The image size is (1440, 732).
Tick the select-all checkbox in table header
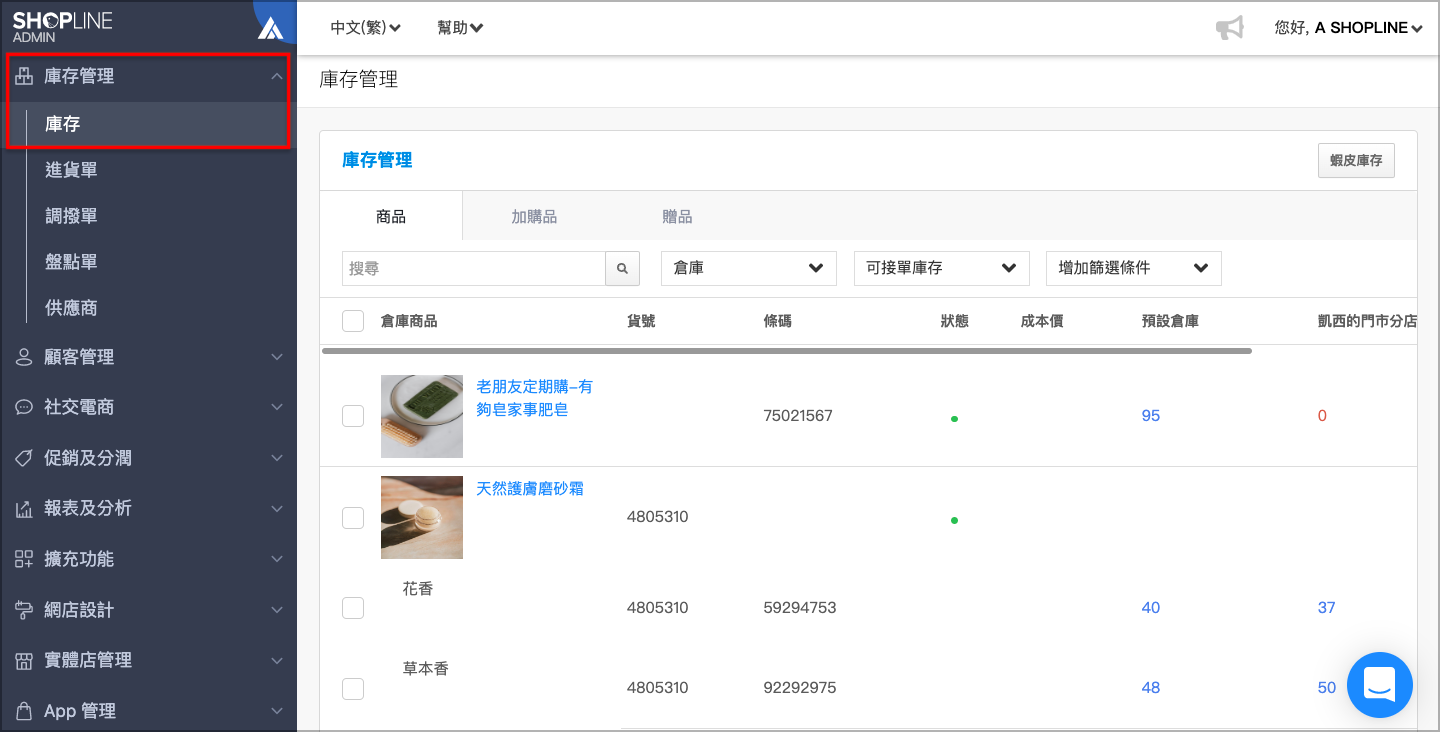tap(353, 321)
